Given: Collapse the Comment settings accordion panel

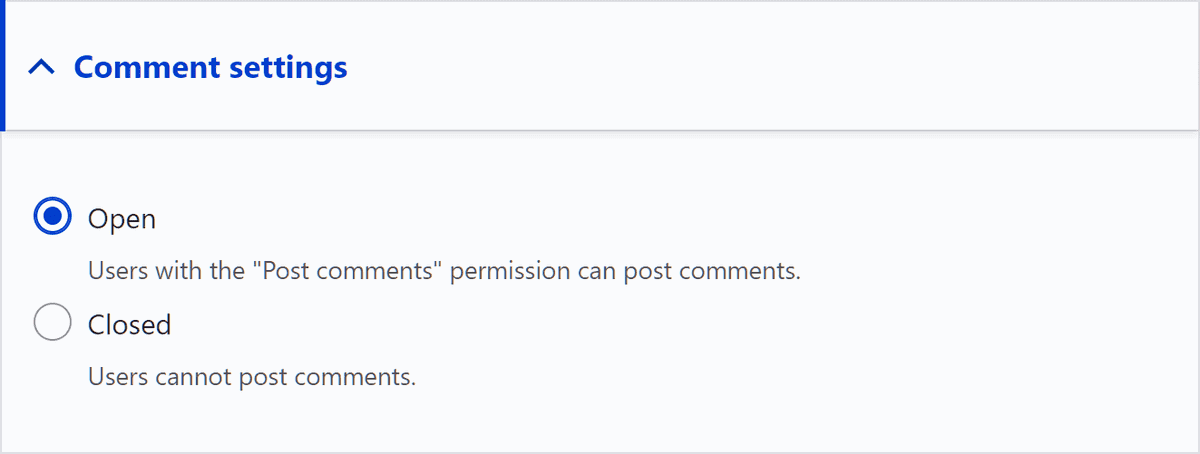Looking at the screenshot, I should point(210,68).
